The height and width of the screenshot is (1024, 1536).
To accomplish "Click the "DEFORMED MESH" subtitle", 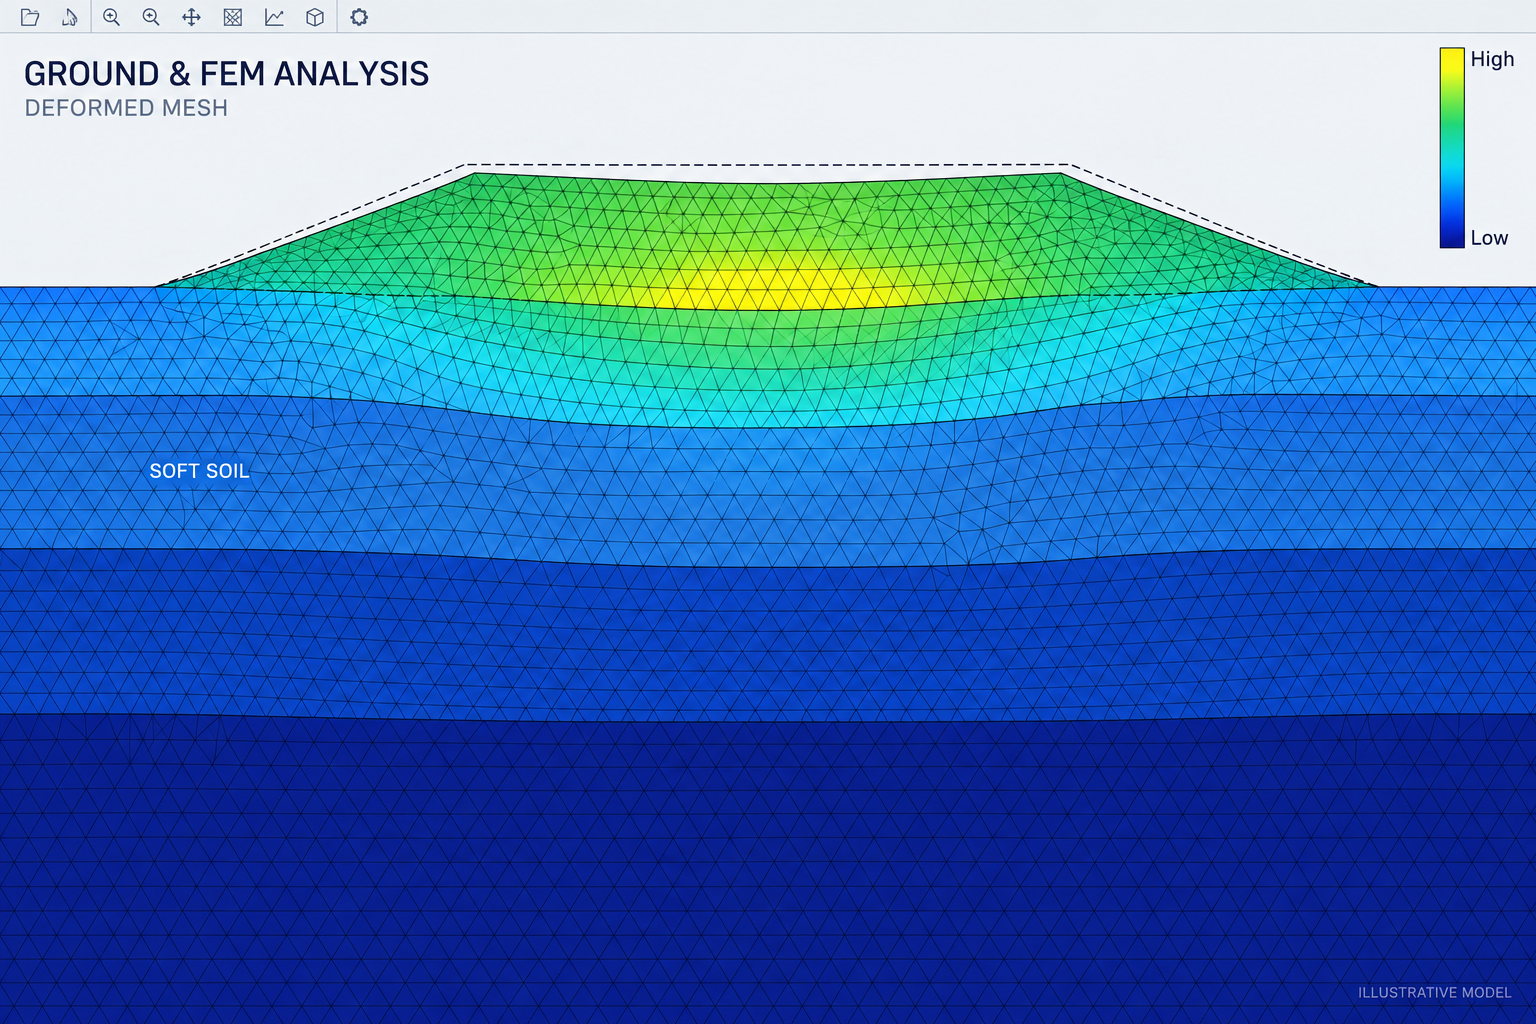I will [126, 108].
